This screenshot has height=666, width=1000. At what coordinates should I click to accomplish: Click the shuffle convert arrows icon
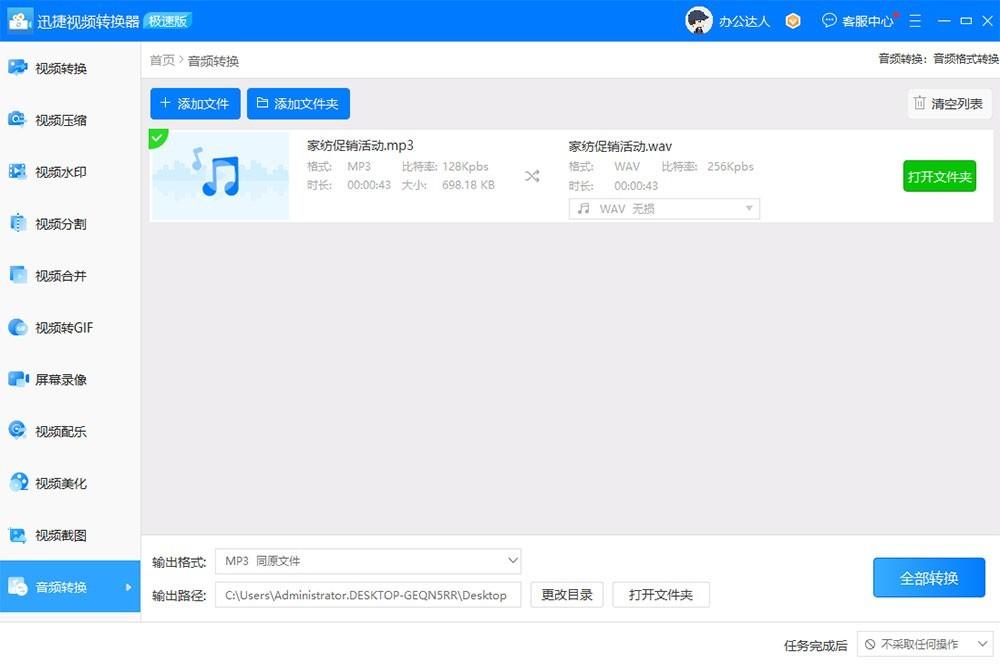click(x=533, y=176)
